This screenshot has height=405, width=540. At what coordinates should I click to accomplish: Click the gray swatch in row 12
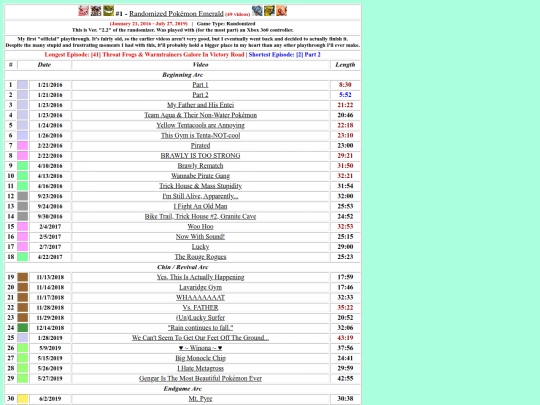pos(23,196)
